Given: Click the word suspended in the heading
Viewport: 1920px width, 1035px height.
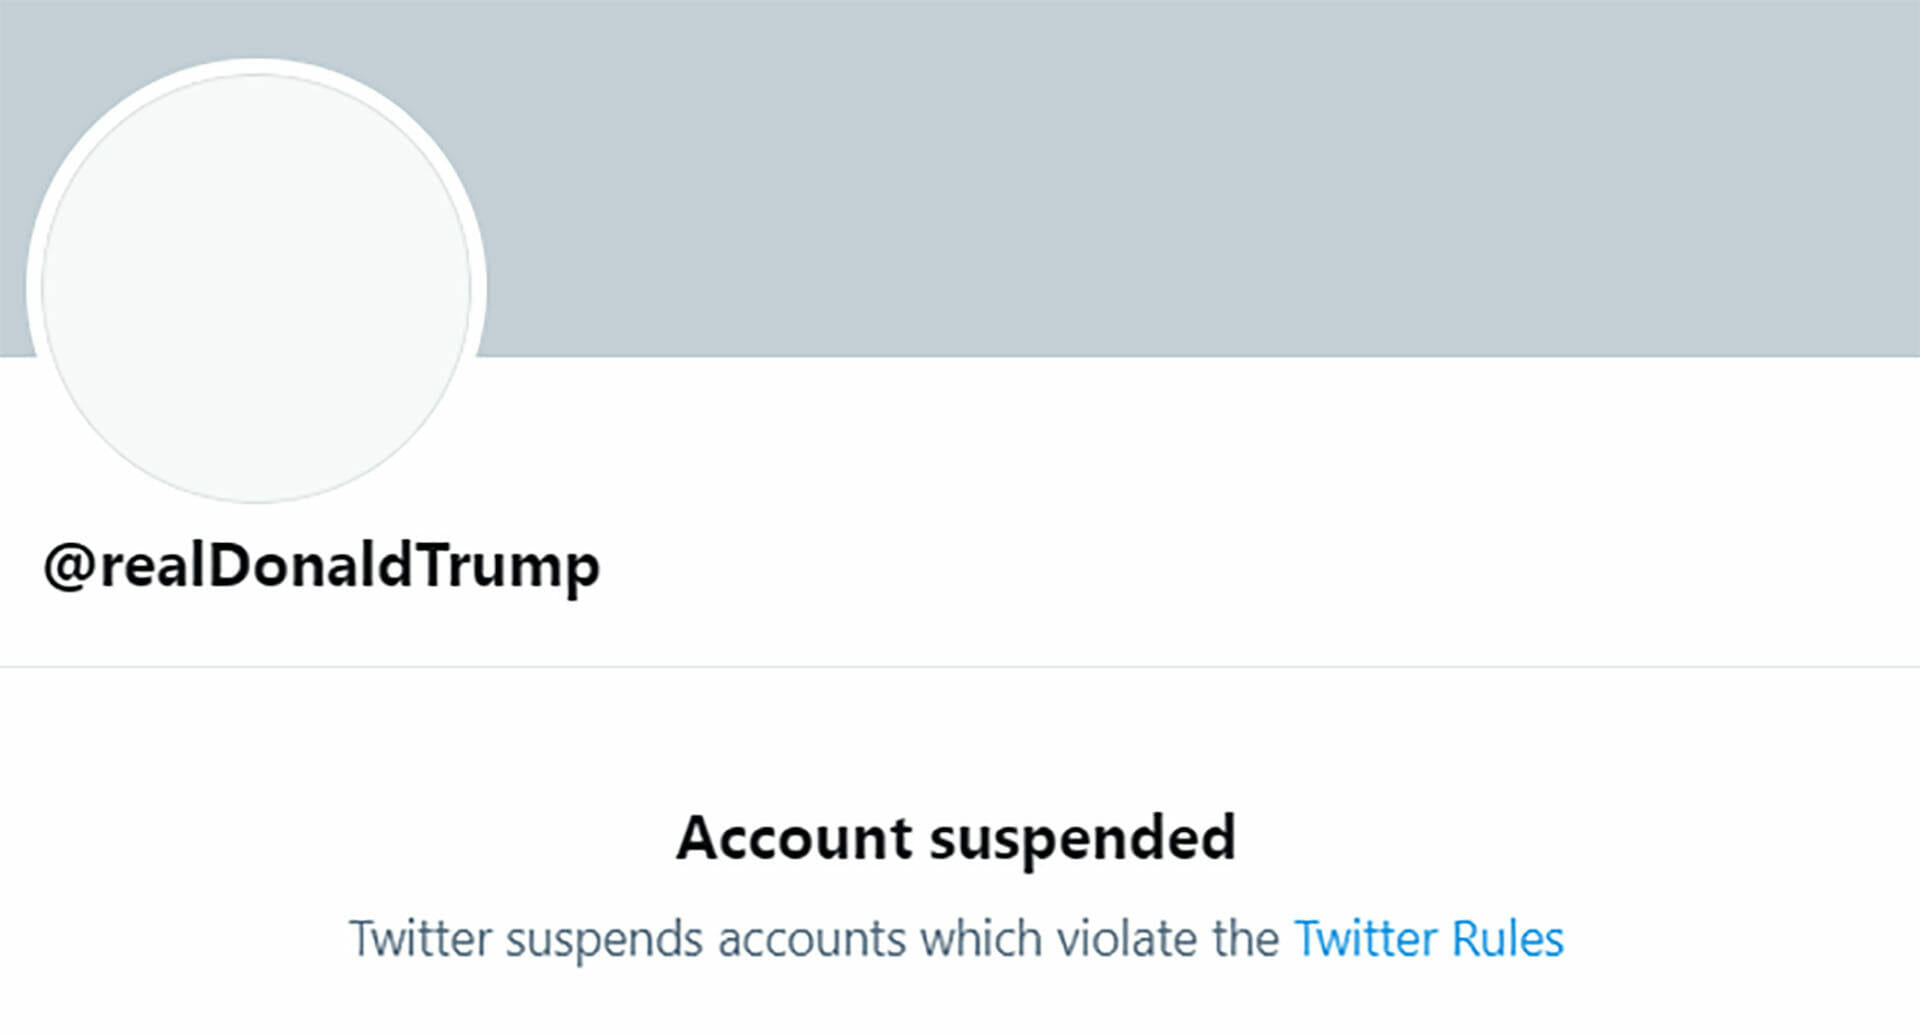Looking at the screenshot, I should click(1085, 838).
